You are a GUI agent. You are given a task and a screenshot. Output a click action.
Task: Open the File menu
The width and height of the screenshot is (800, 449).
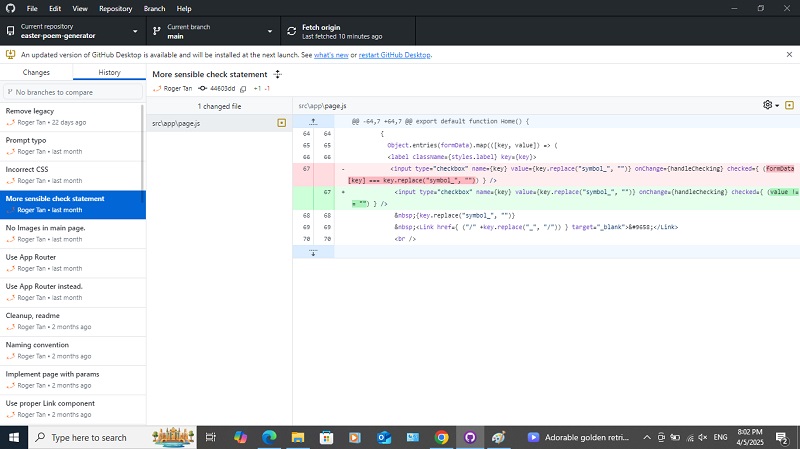pos(32,9)
